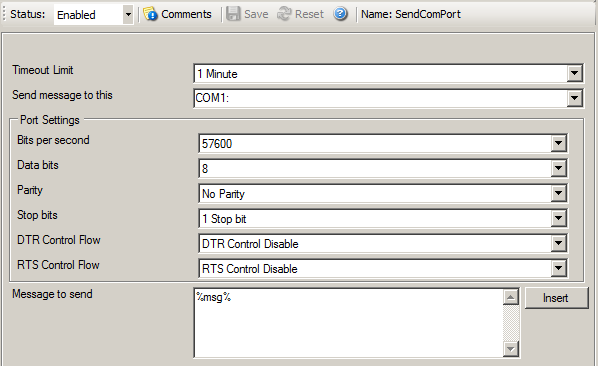
Task: Click the Comments text label in toolbar
Action: [186, 14]
